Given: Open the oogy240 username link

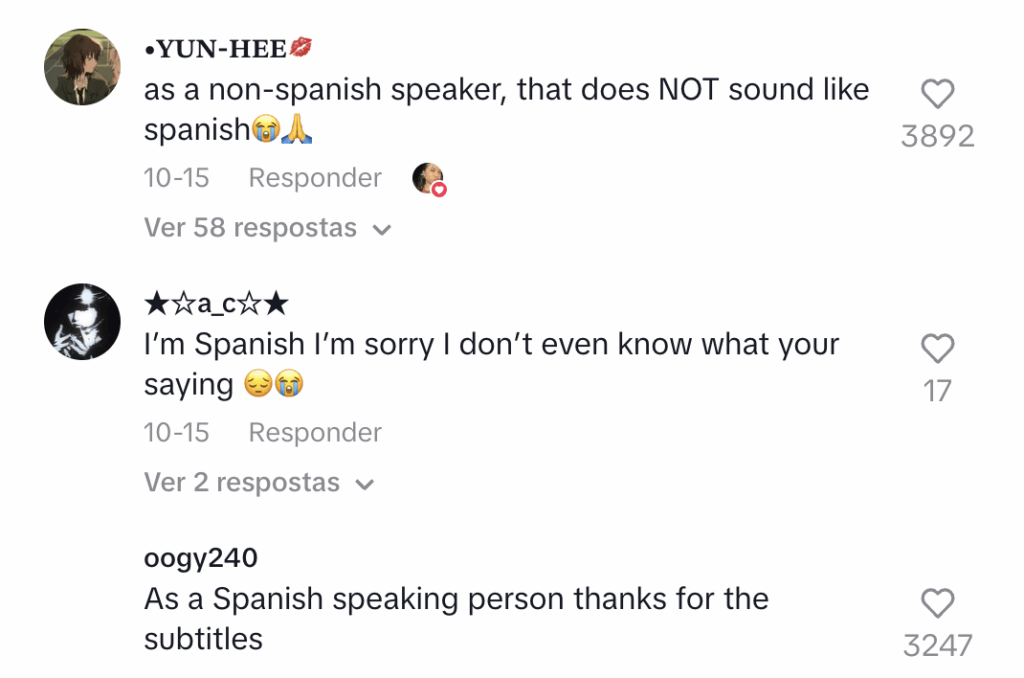Looking at the screenshot, I should coord(200,558).
